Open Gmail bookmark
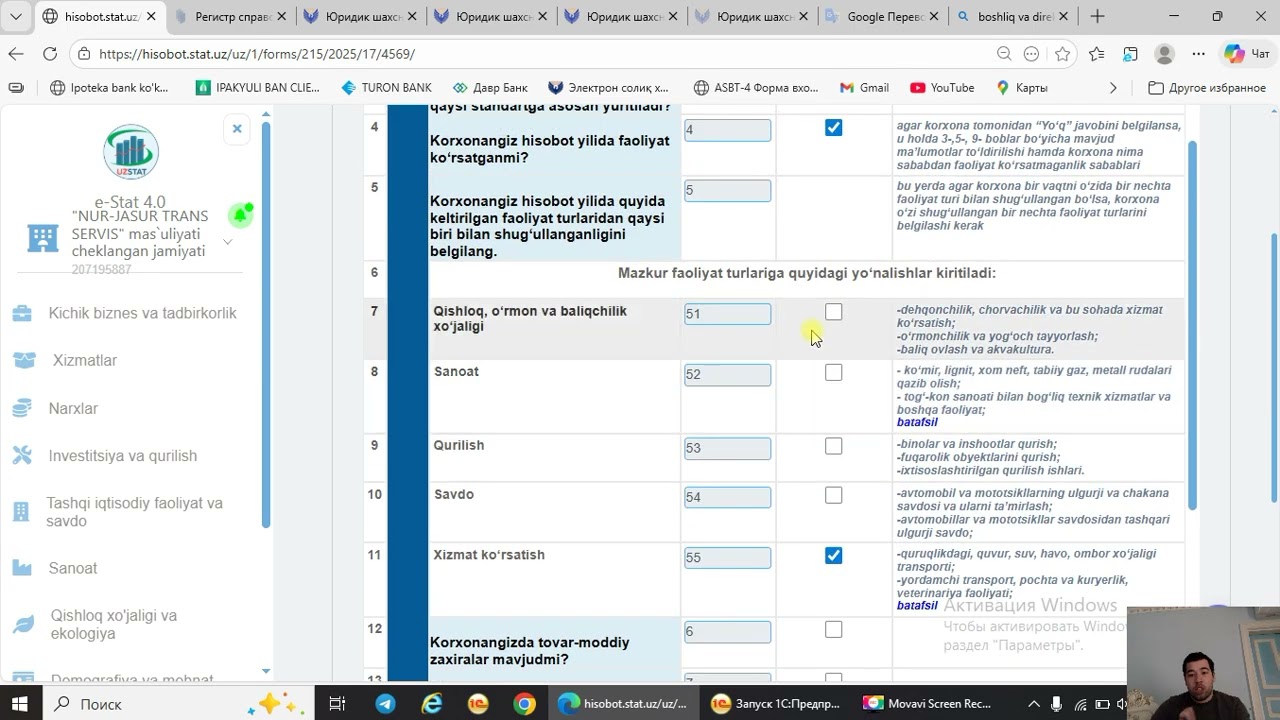 [x=864, y=88]
